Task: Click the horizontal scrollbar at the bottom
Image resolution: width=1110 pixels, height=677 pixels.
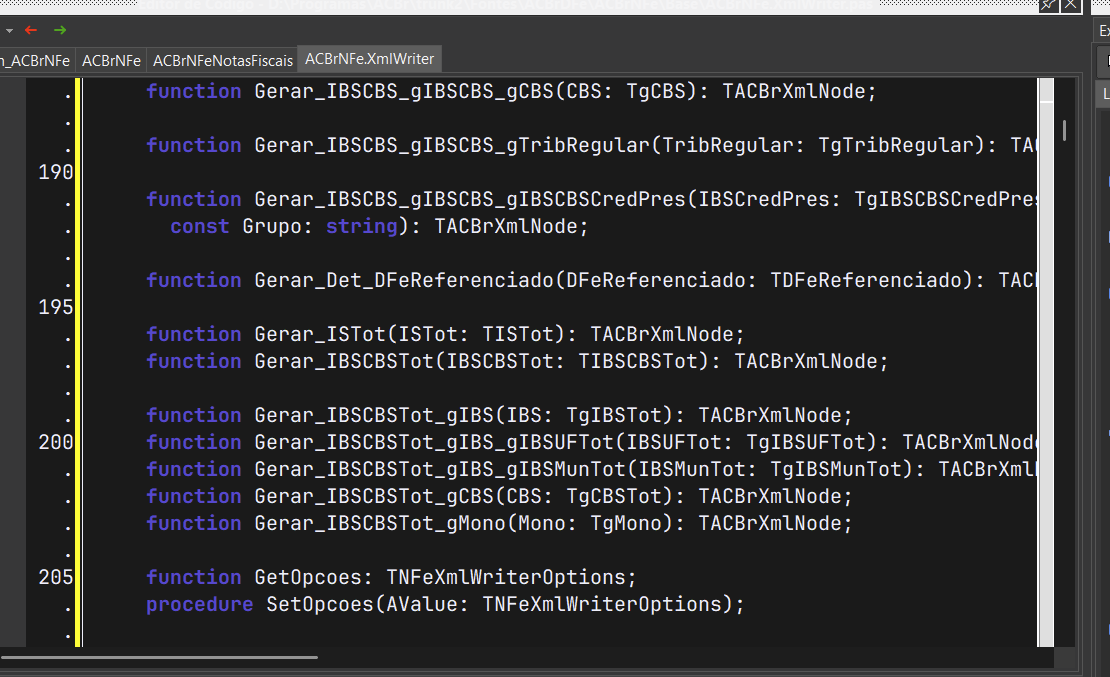Action: [159, 657]
